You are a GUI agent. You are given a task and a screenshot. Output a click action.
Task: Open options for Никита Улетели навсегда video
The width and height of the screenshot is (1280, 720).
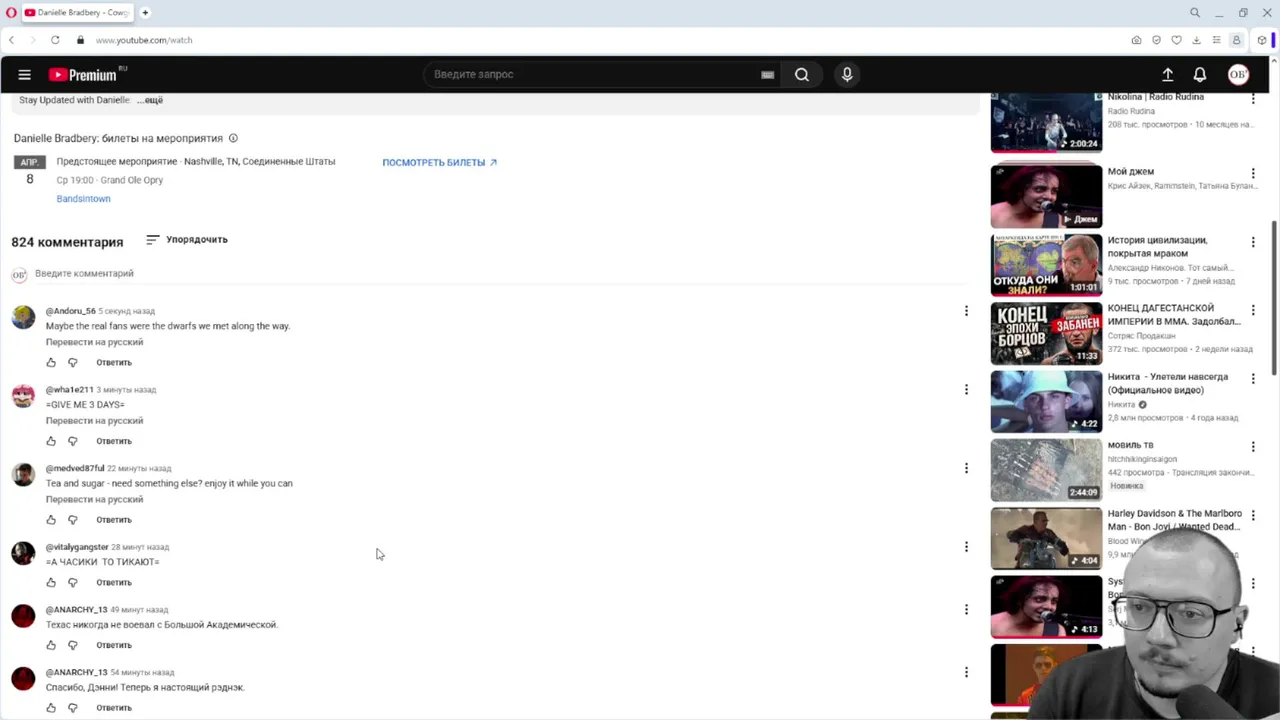(x=1253, y=379)
